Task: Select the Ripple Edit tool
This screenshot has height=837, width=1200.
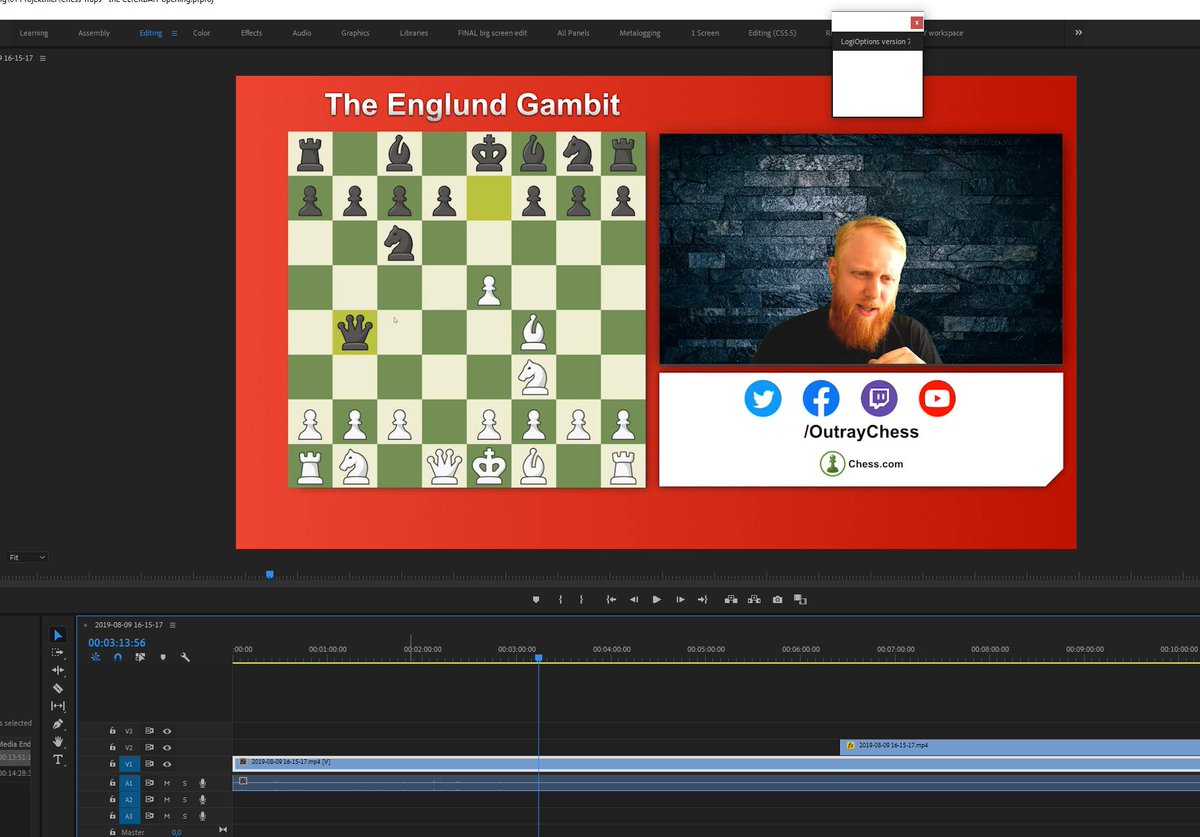Action: point(58,670)
